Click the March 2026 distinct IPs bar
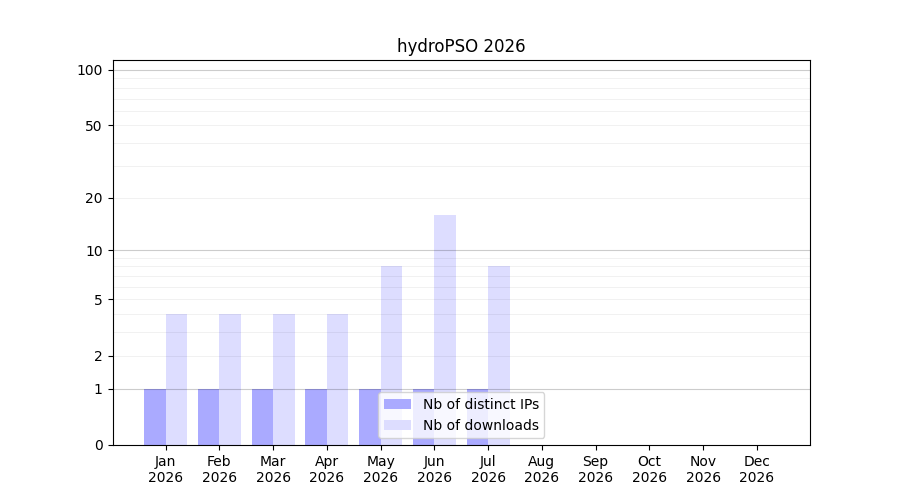Screen dimensions: 900x500 [262, 417]
